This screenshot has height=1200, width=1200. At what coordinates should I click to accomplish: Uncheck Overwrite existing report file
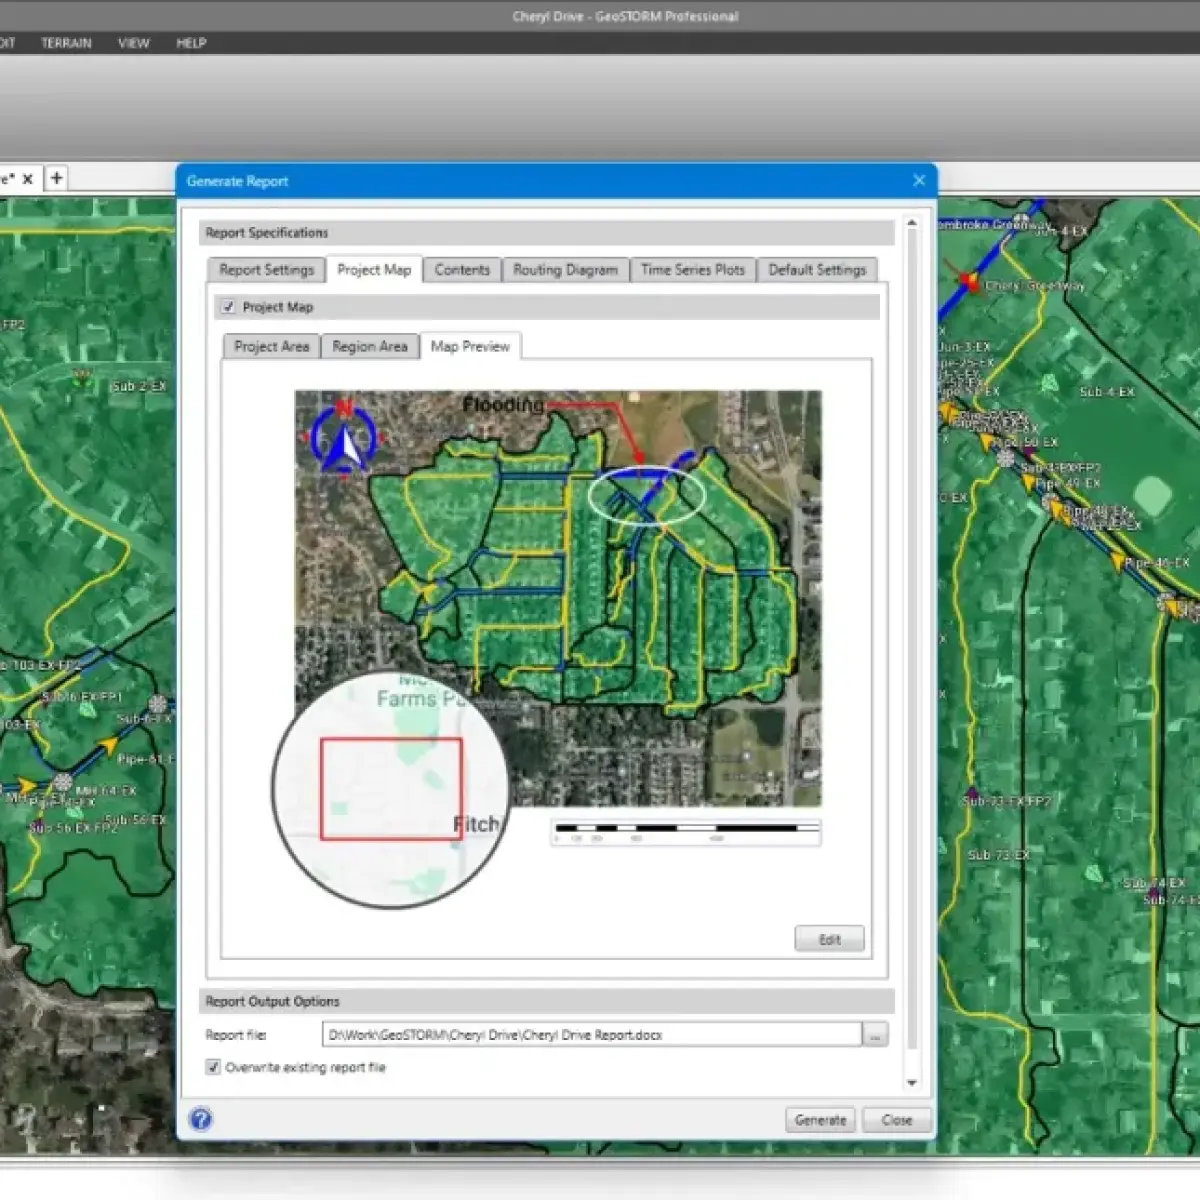213,1067
